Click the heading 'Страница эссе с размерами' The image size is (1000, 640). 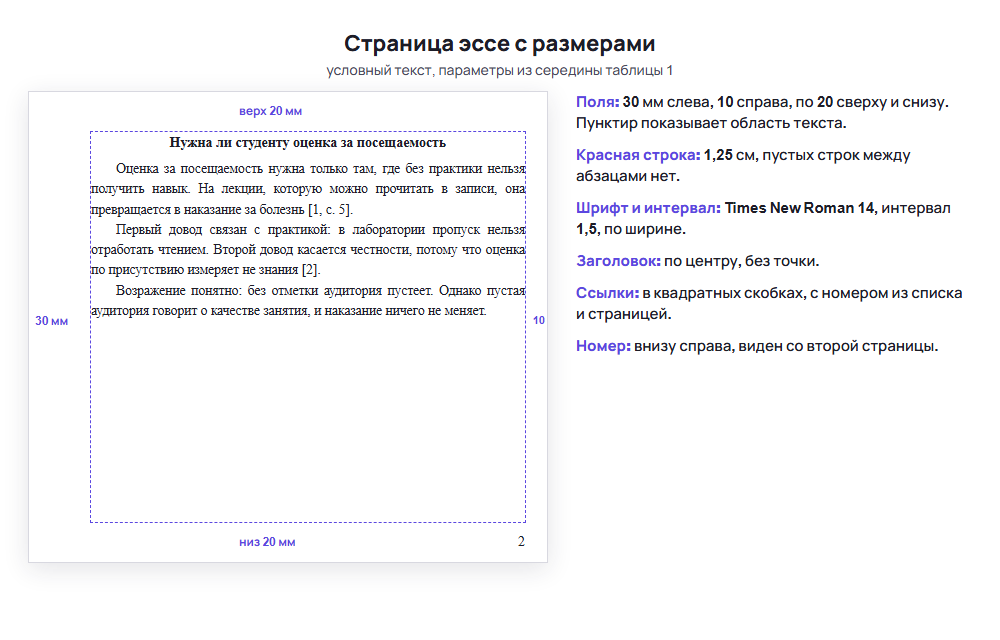[499, 43]
